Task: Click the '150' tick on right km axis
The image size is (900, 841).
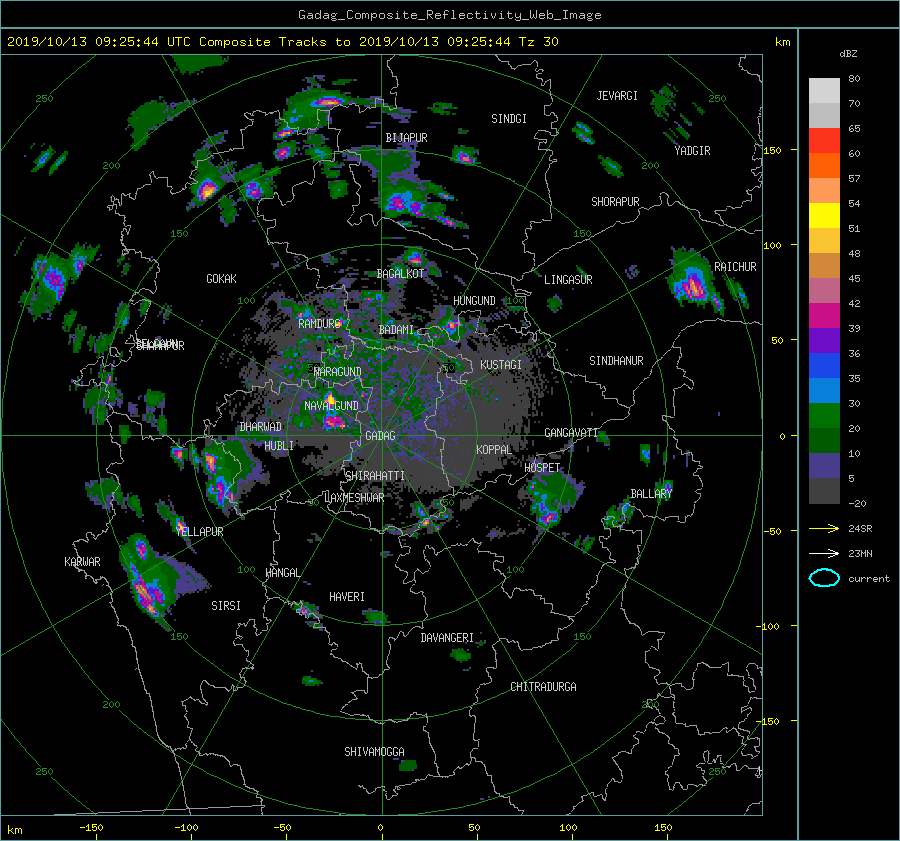Action: click(x=772, y=150)
